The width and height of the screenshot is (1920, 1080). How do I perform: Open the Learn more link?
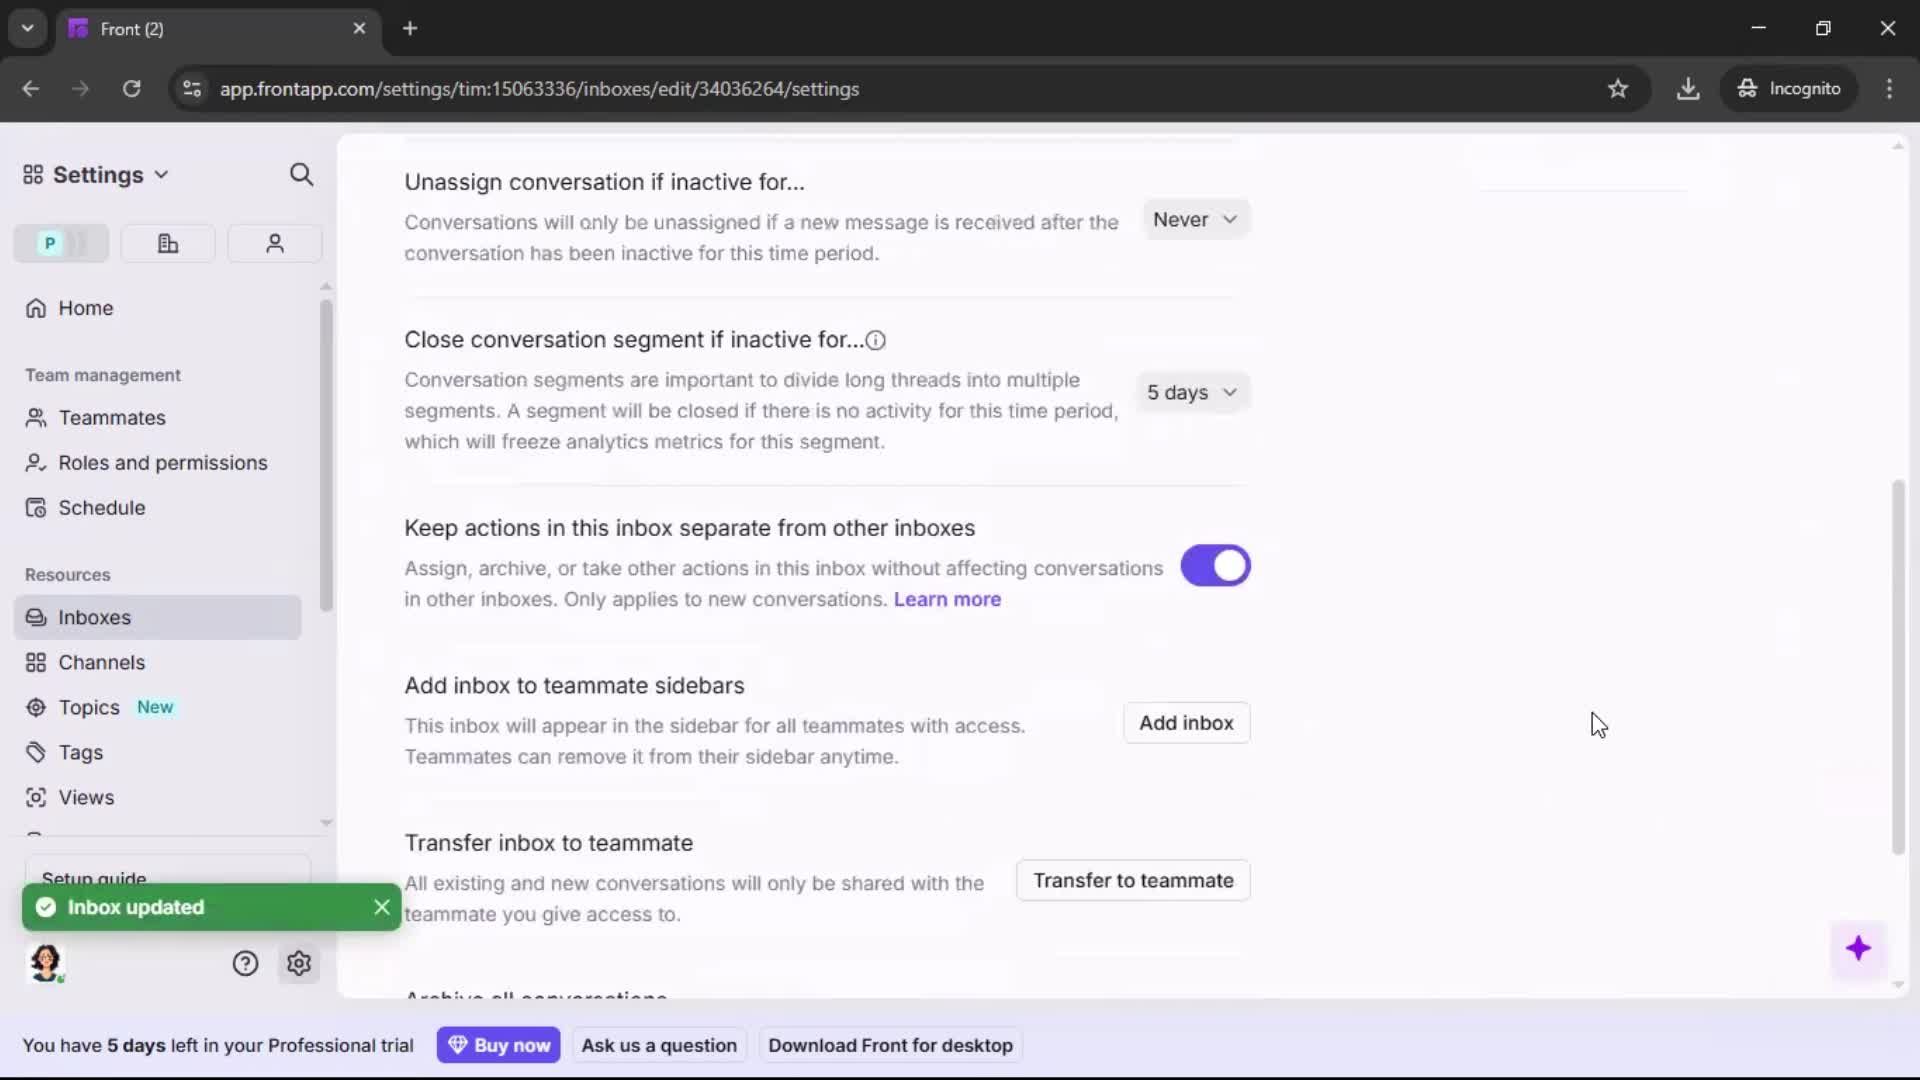pyautogui.click(x=947, y=599)
